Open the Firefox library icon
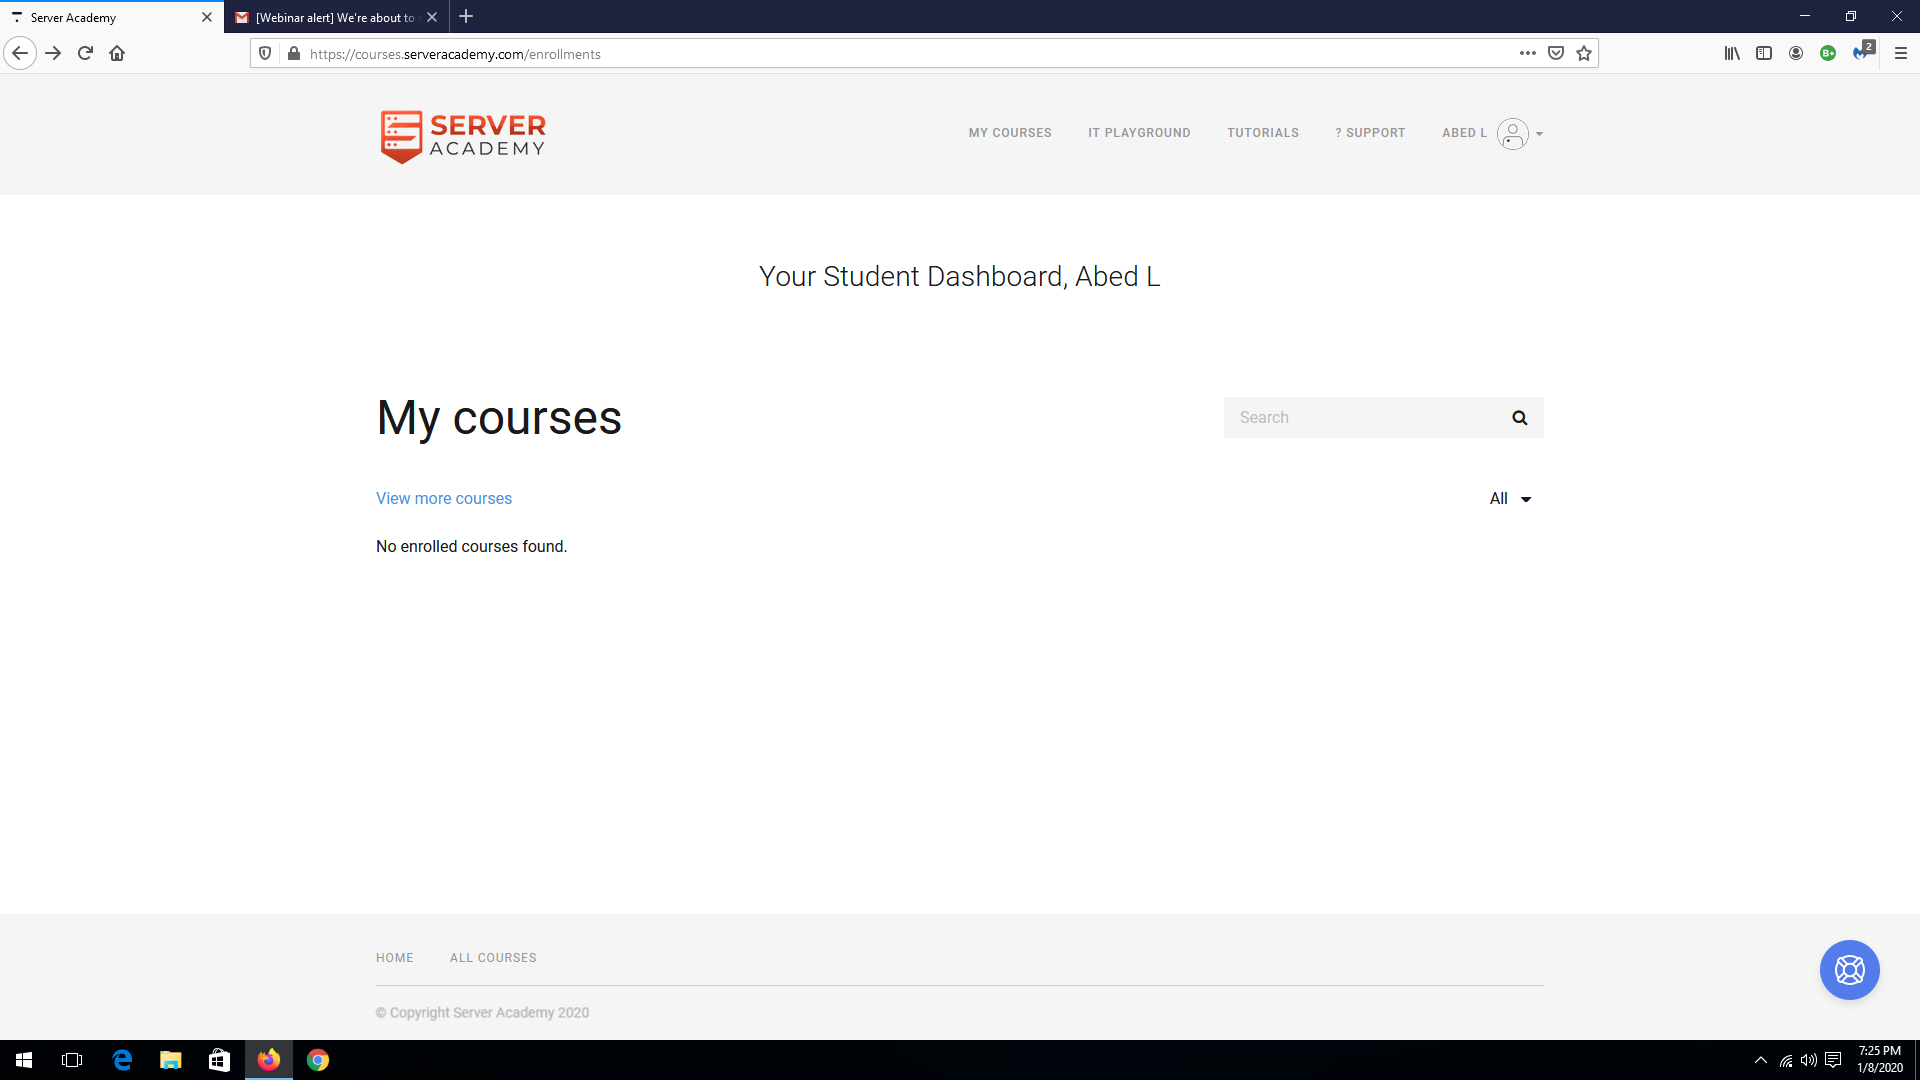 pyautogui.click(x=1731, y=54)
